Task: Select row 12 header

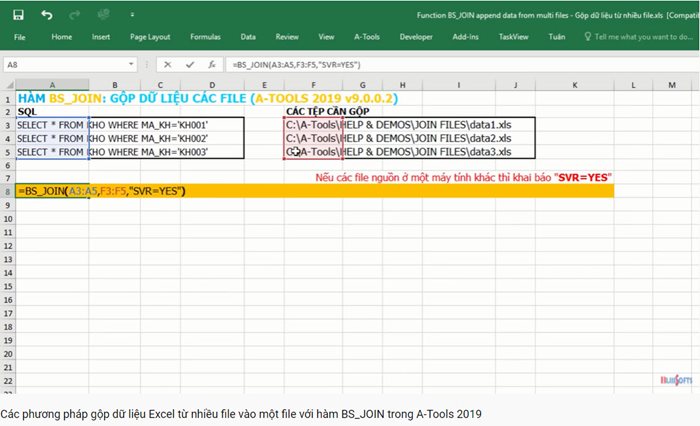Action: (x=8, y=246)
